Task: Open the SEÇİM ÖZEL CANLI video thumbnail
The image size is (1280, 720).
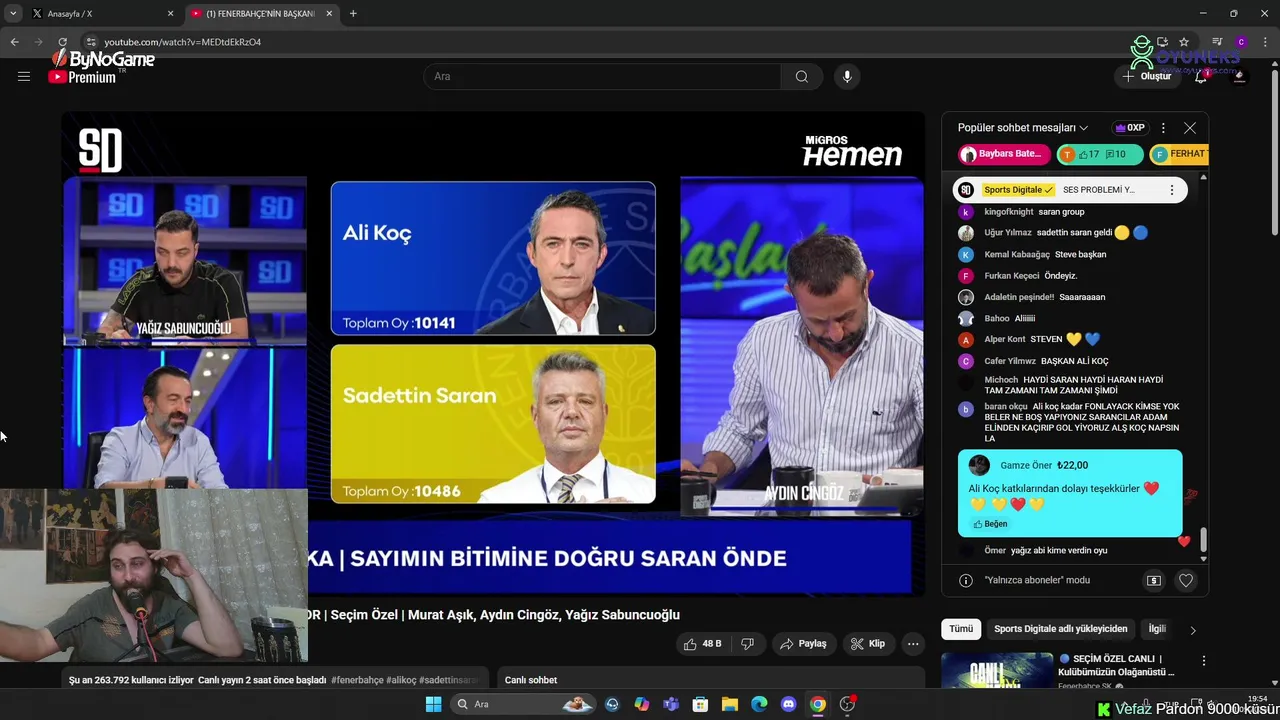Action: [997, 670]
